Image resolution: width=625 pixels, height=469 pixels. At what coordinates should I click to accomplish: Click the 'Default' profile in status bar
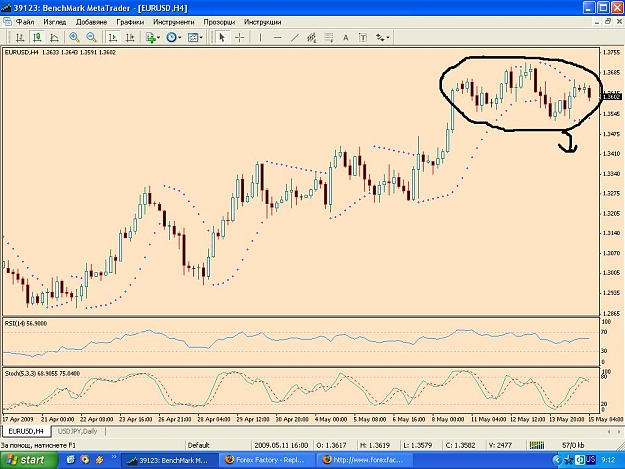199,445
